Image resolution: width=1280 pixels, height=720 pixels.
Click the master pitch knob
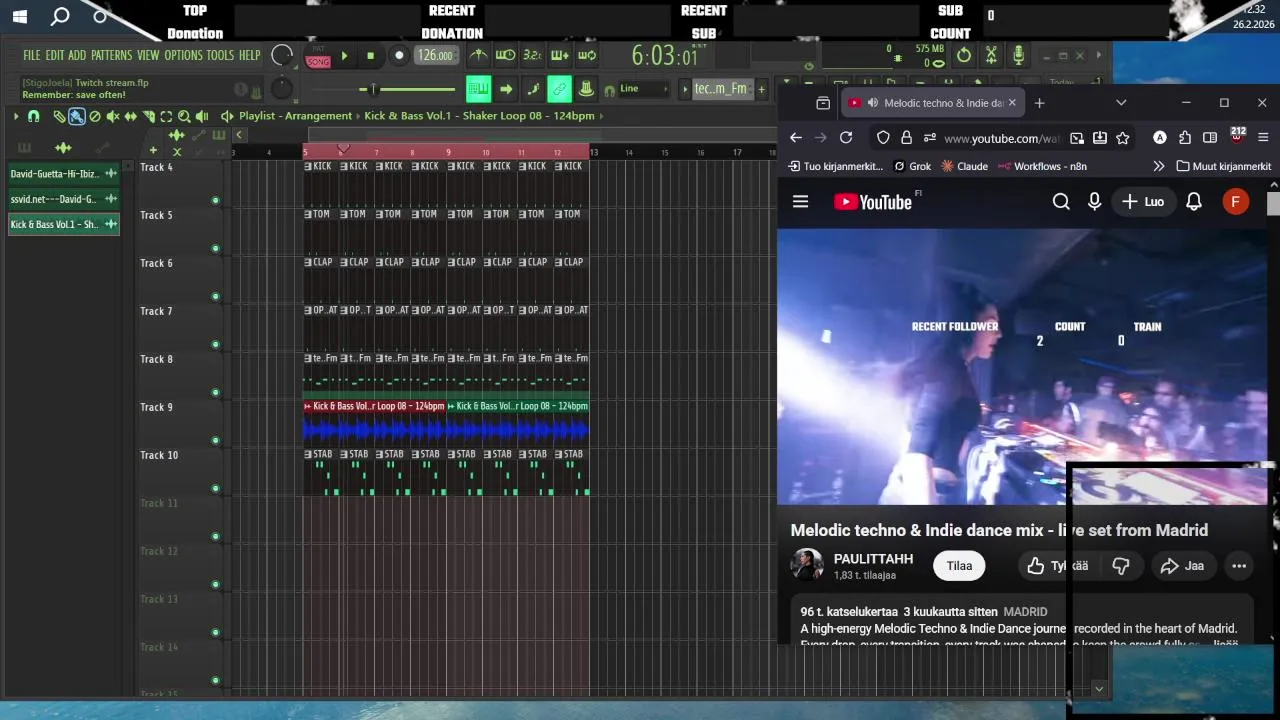click(x=283, y=89)
